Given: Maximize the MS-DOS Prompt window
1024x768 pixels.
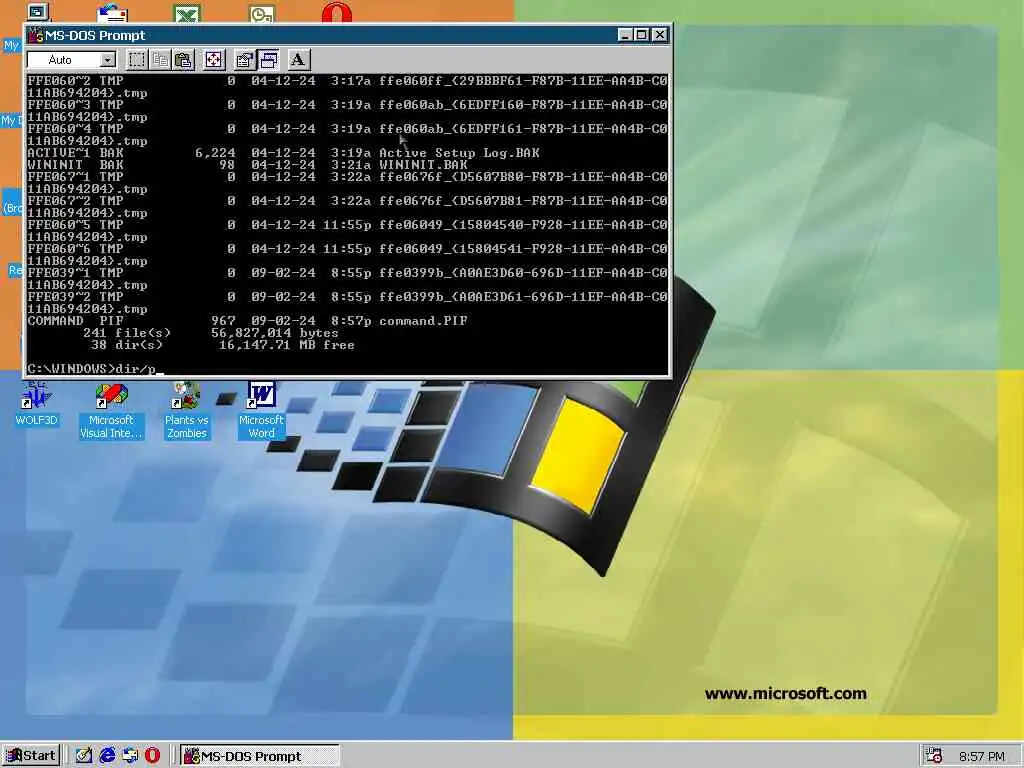Looking at the screenshot, I should (641, 35).
